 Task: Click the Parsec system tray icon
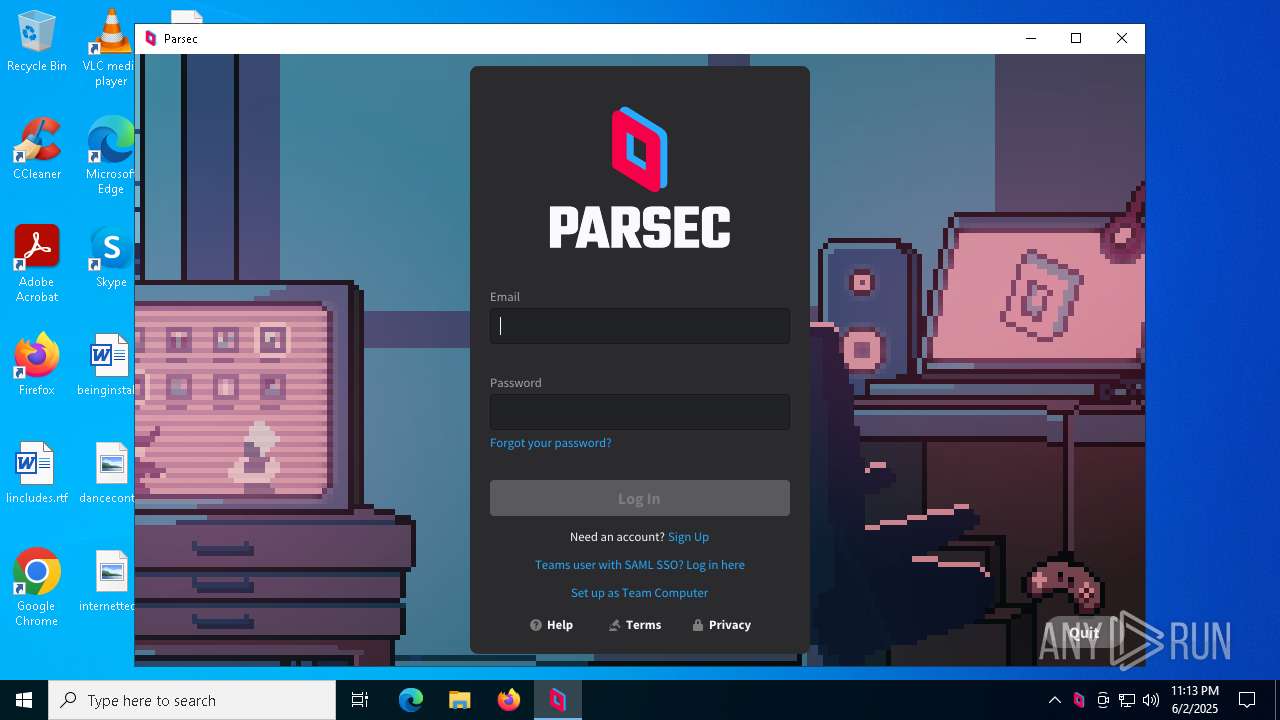[x=1079, y=700]
